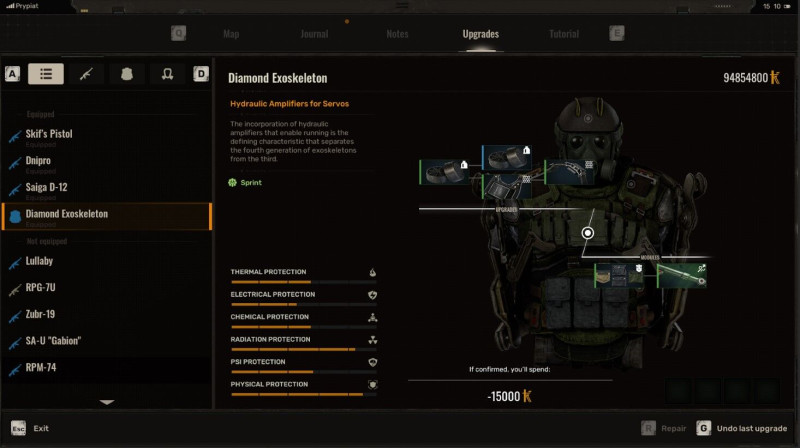Image resolution: width=800 pixels, height=448 pixels.
Task: Filter the list by helmet icon
Action: 167,74
